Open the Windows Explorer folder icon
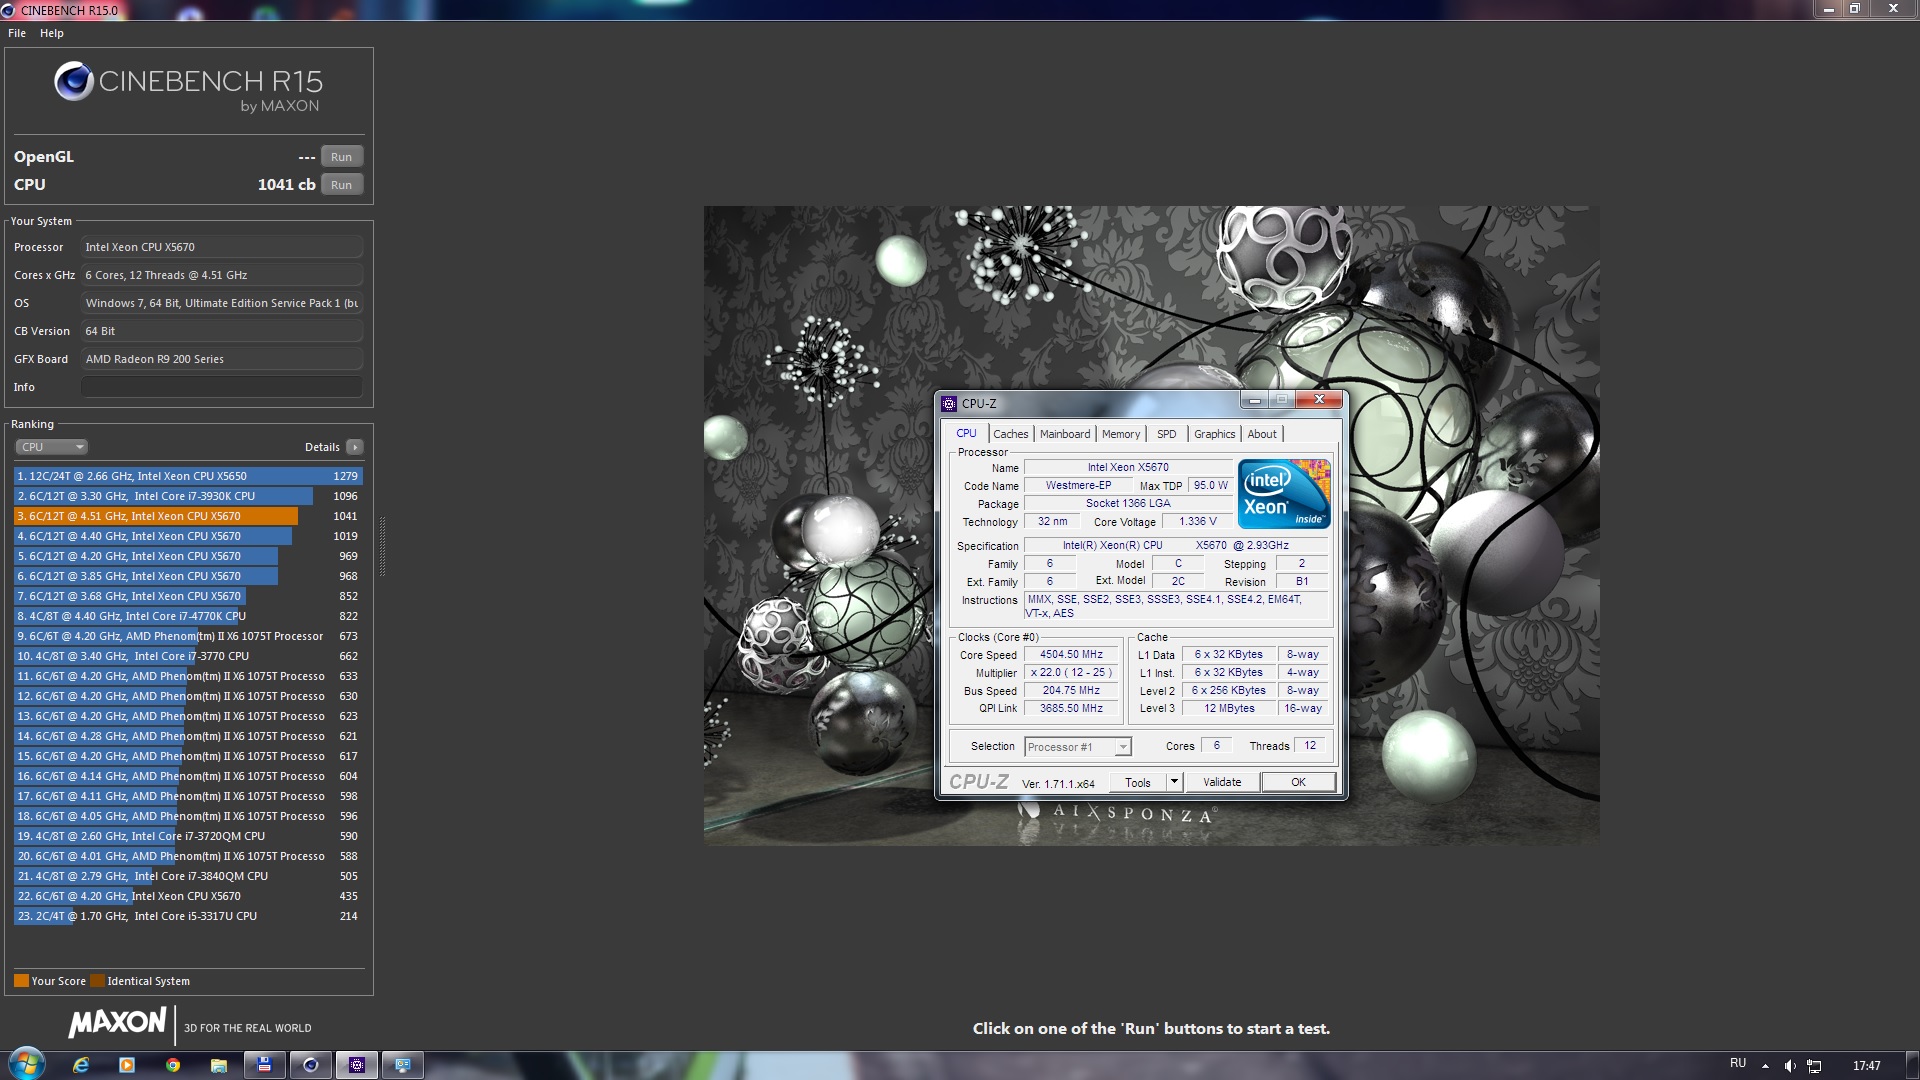 [x=219, y=1065]
